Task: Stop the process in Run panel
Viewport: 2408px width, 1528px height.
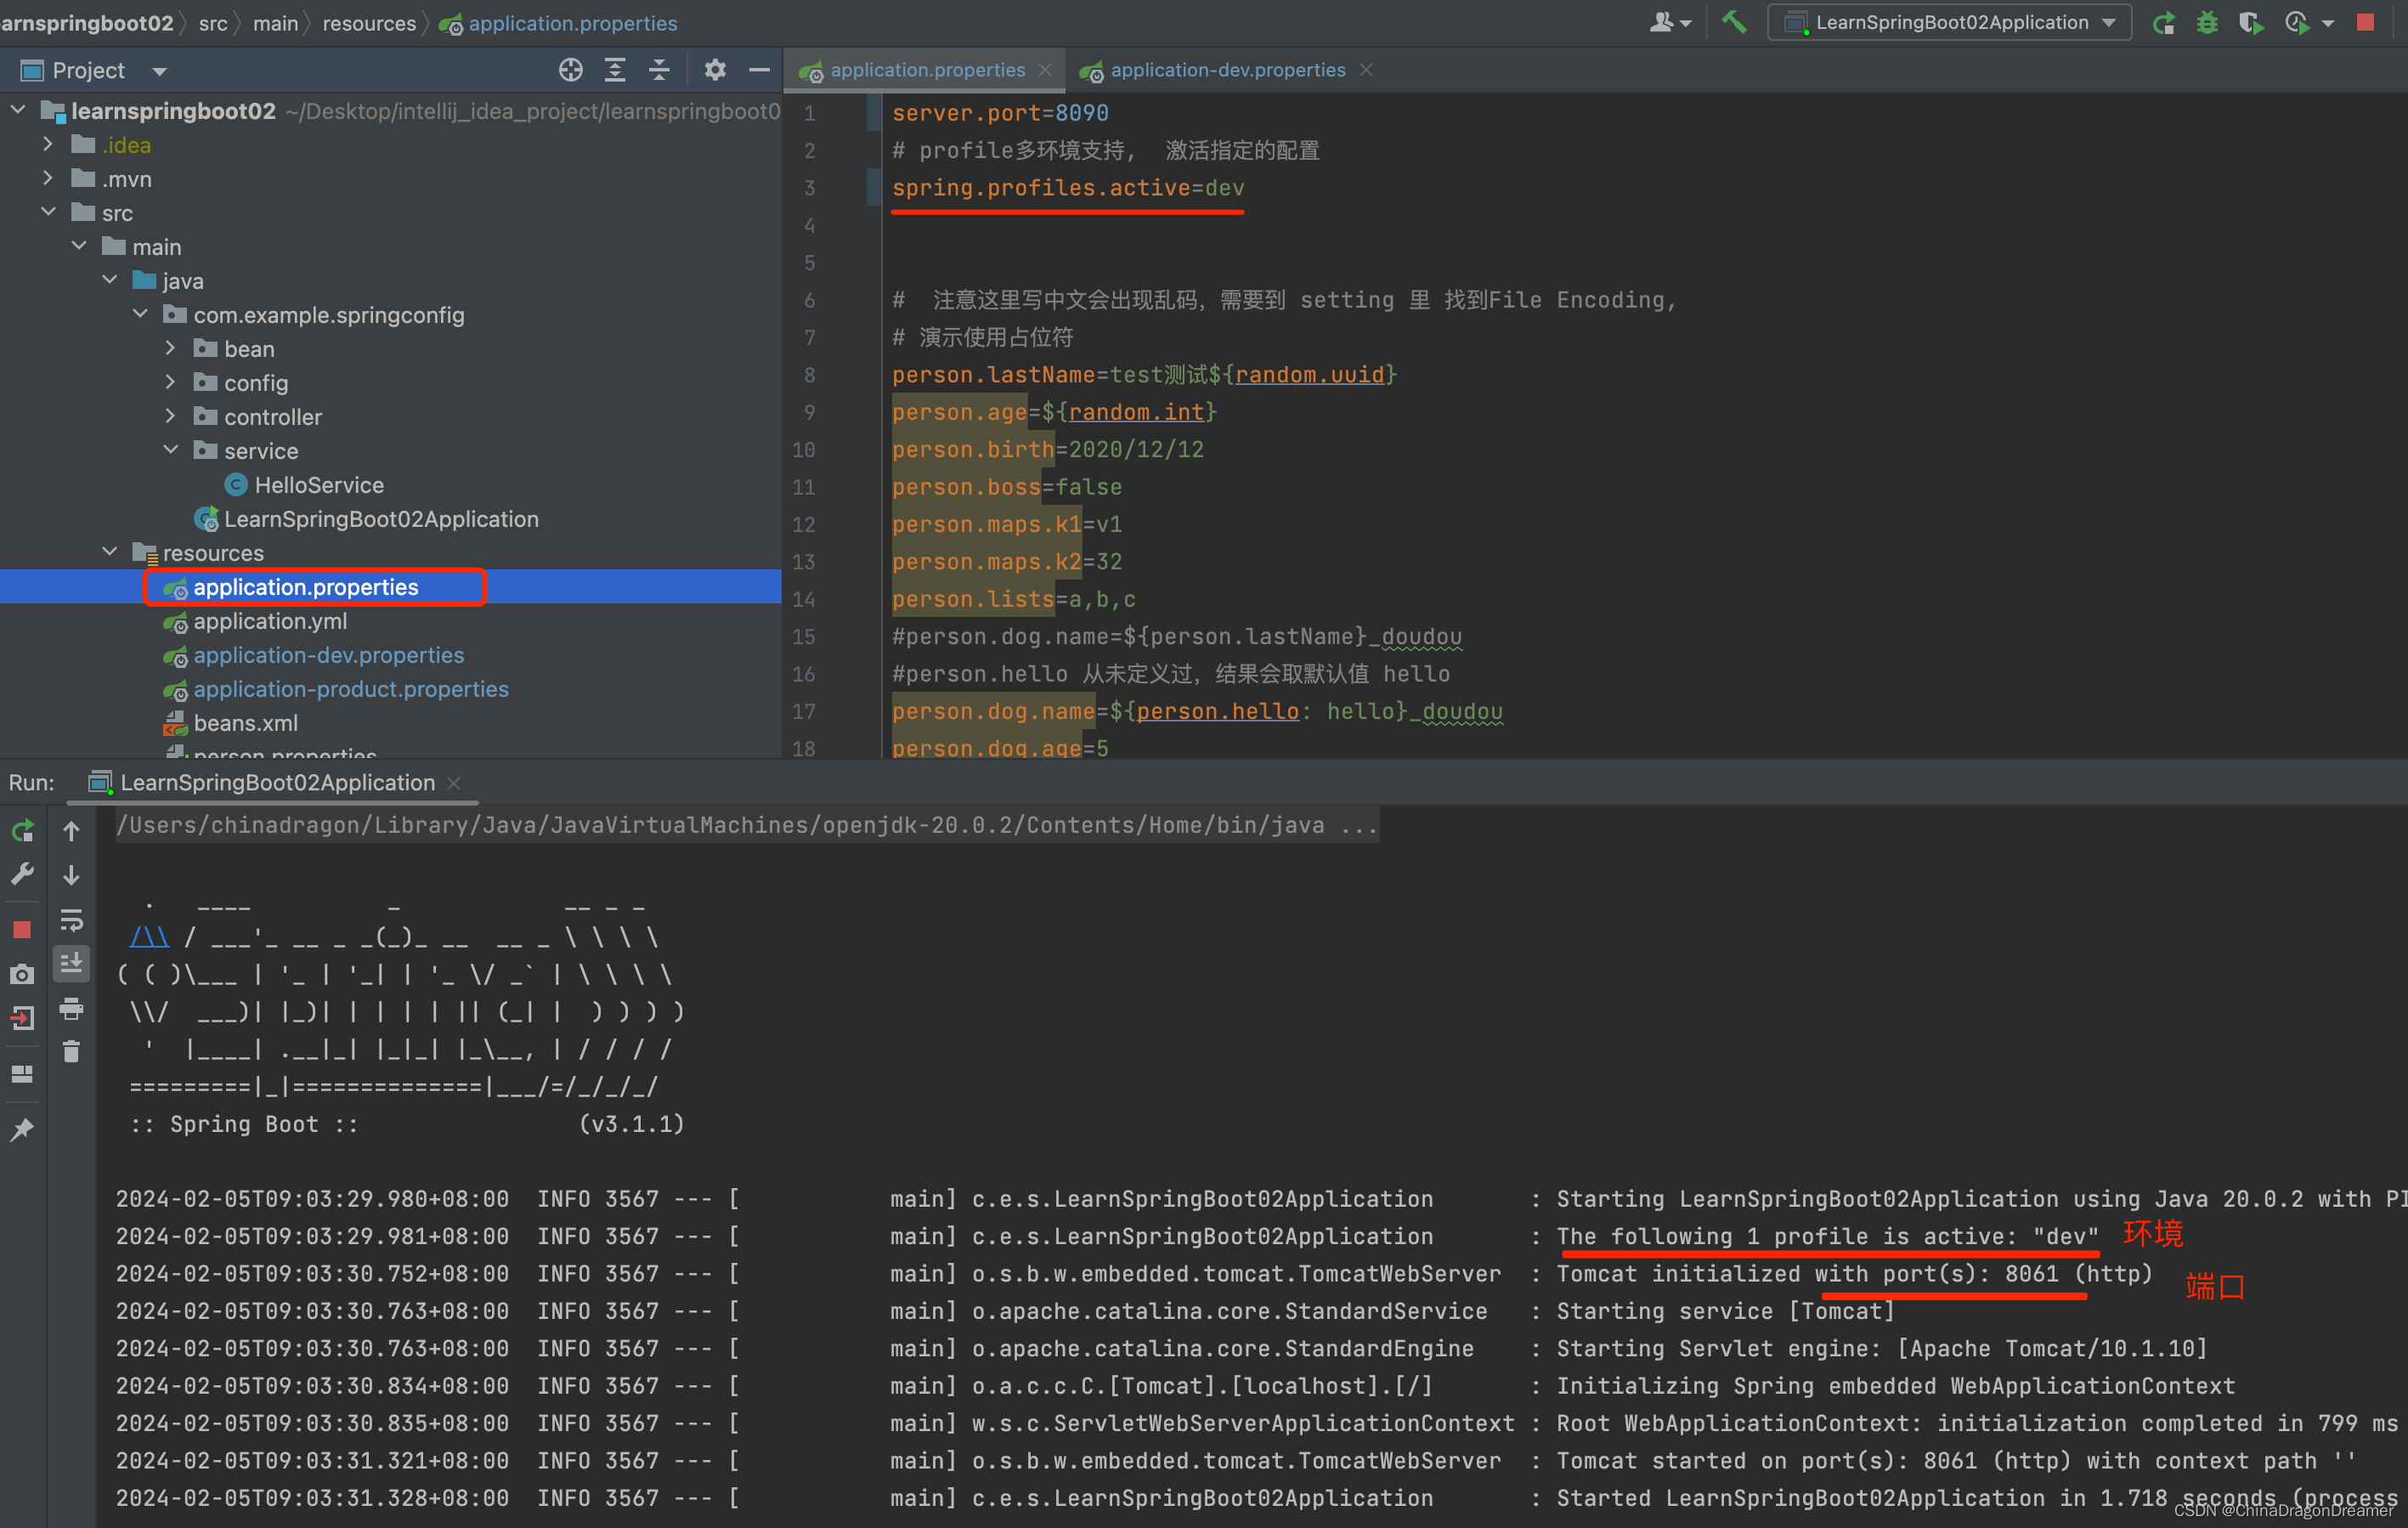Action: tap(22, 930)
